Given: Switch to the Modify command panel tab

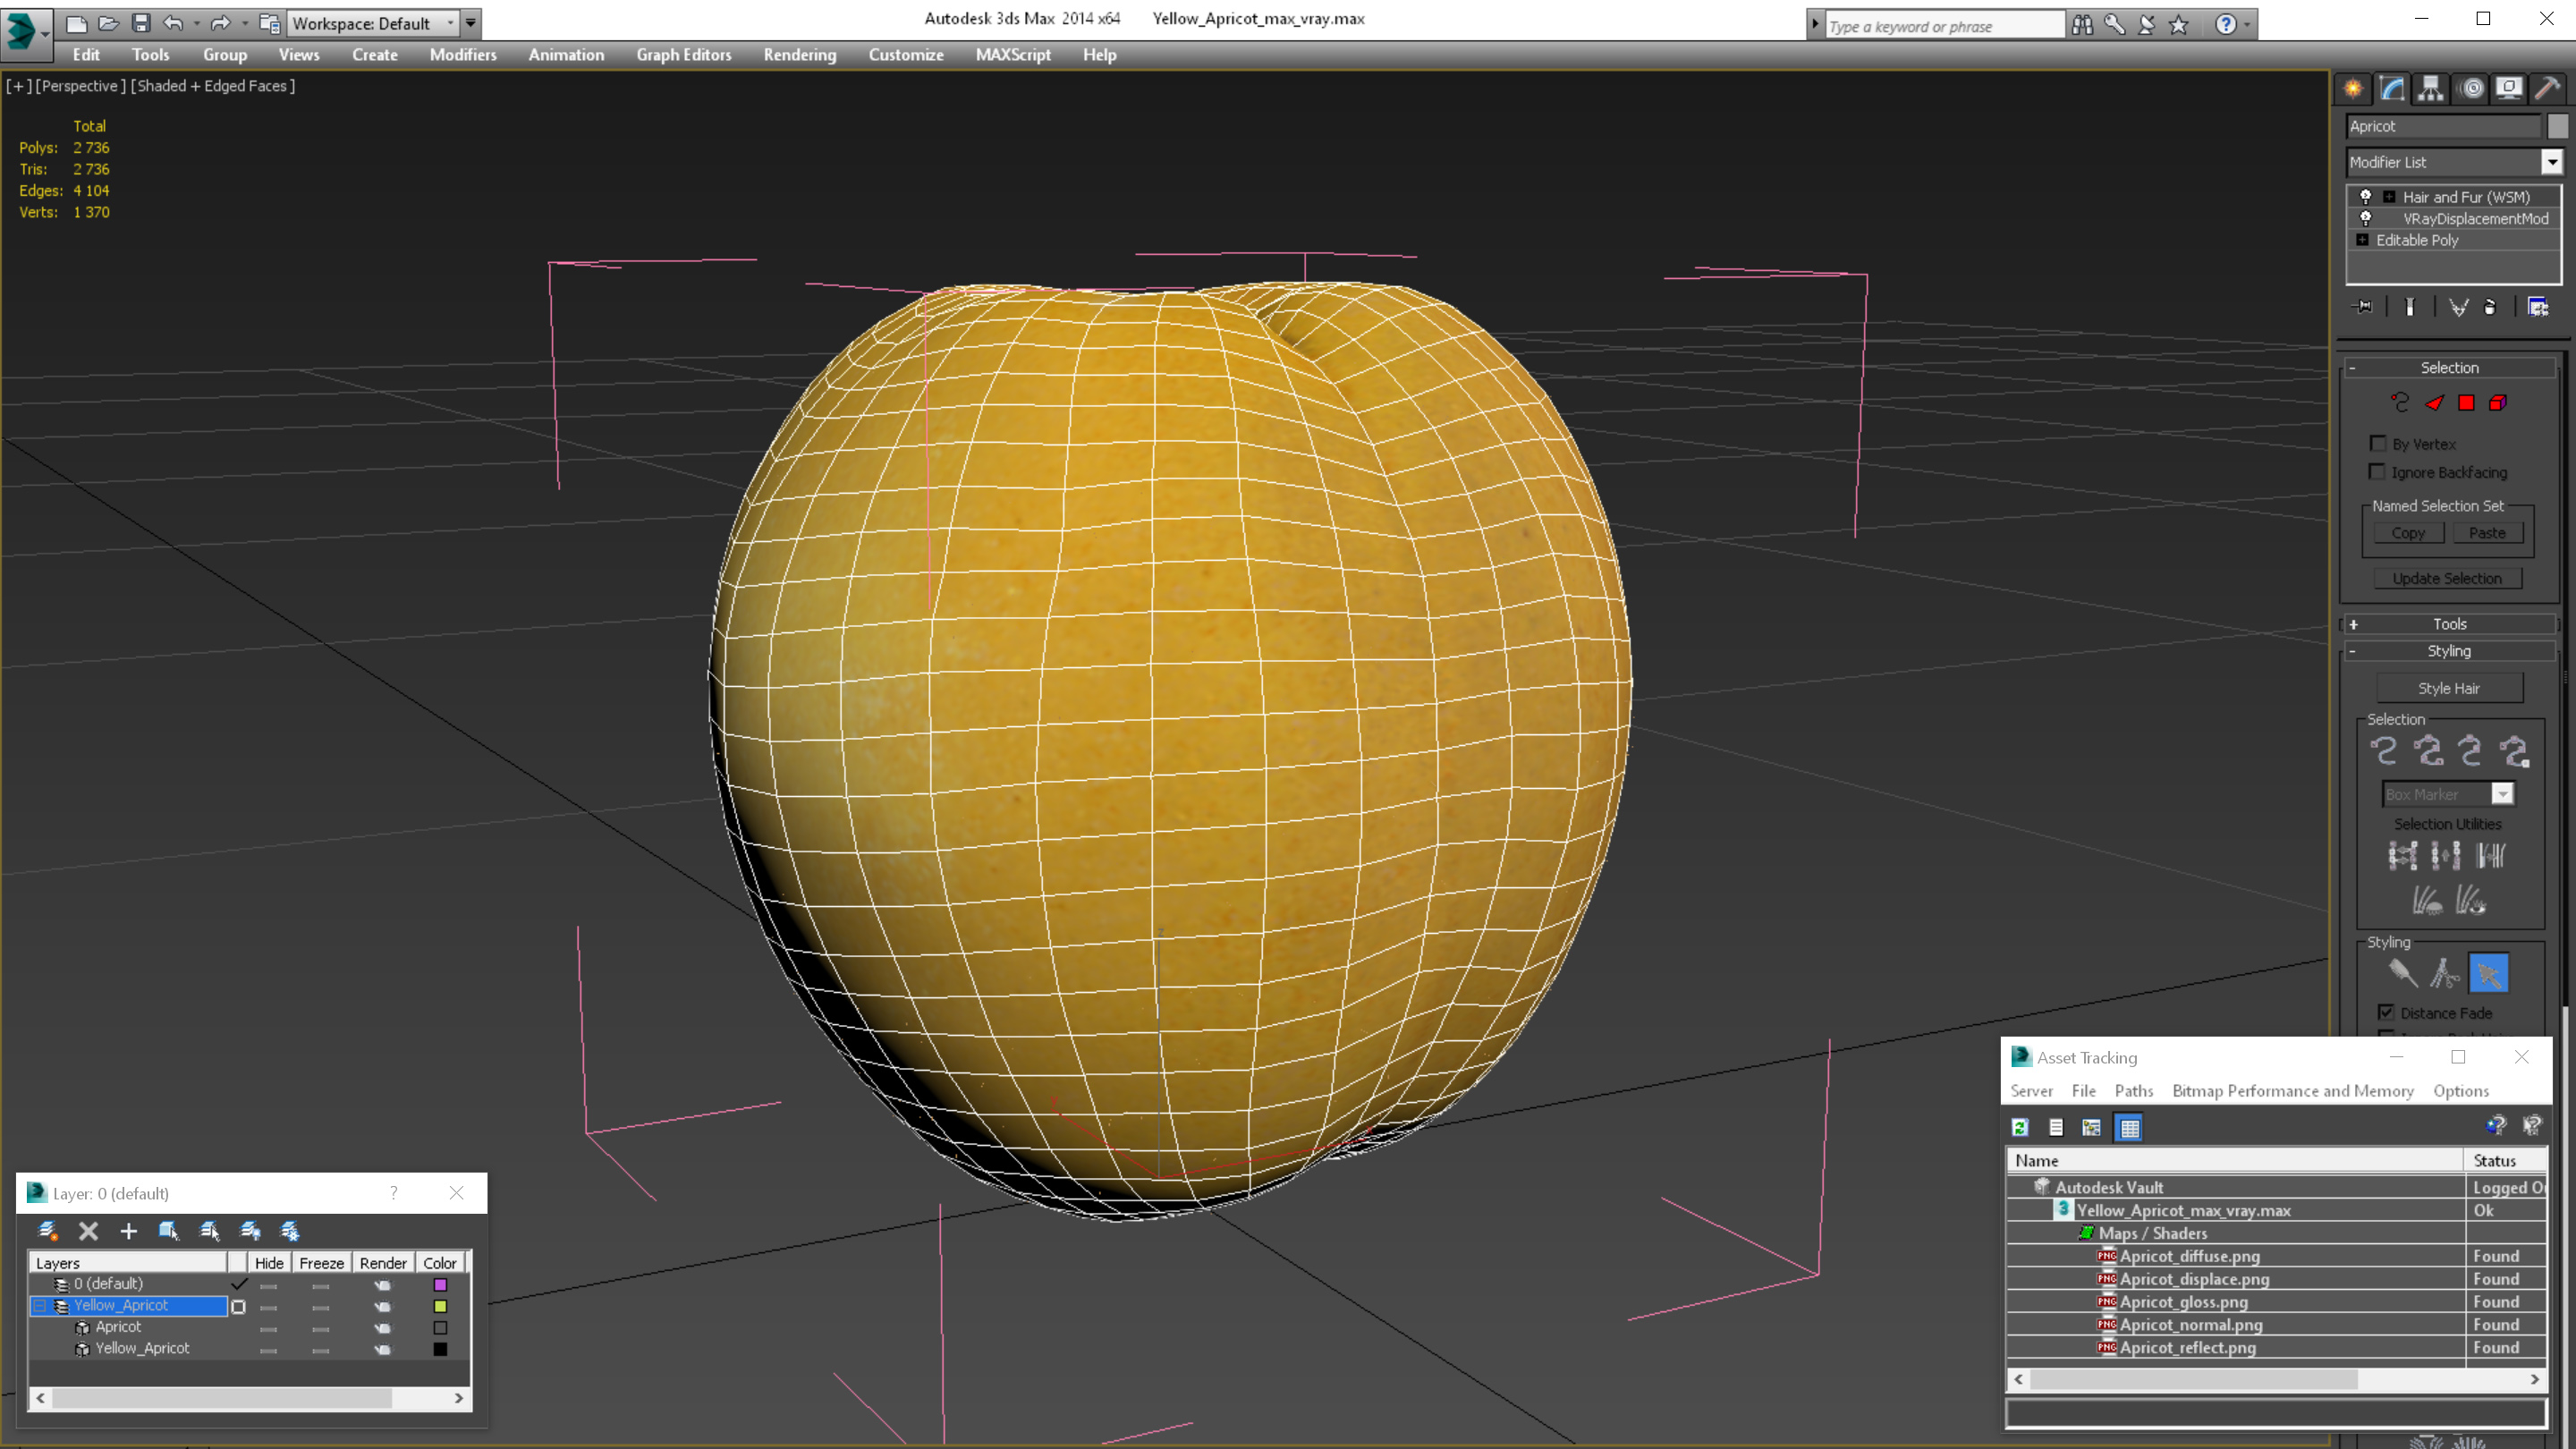Looking at the screenshot, I should coord(2392,88).
